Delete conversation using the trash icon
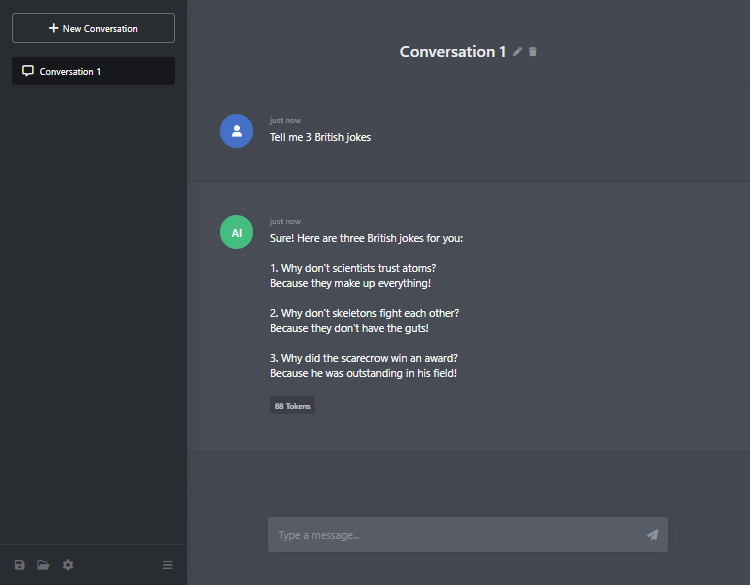 pyautogui.click(x=533, y=52)
